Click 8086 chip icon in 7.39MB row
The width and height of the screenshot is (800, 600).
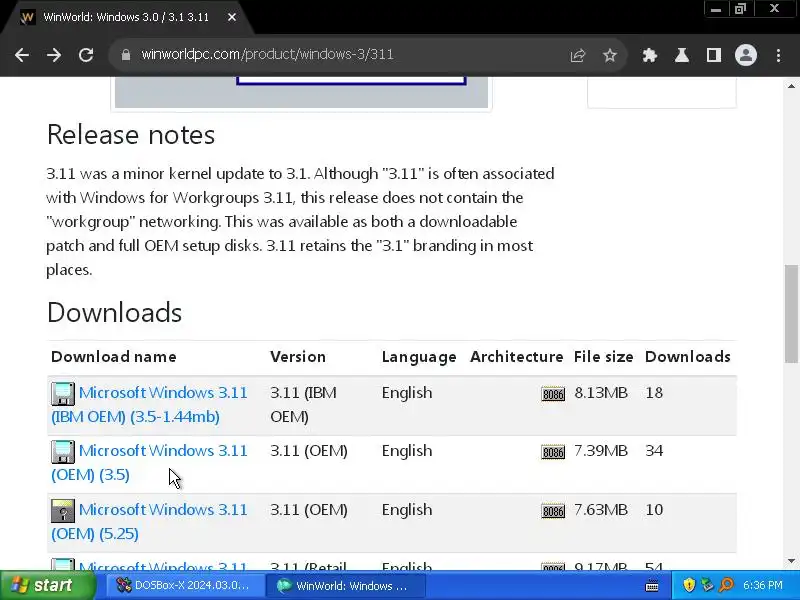coord(553,452)
